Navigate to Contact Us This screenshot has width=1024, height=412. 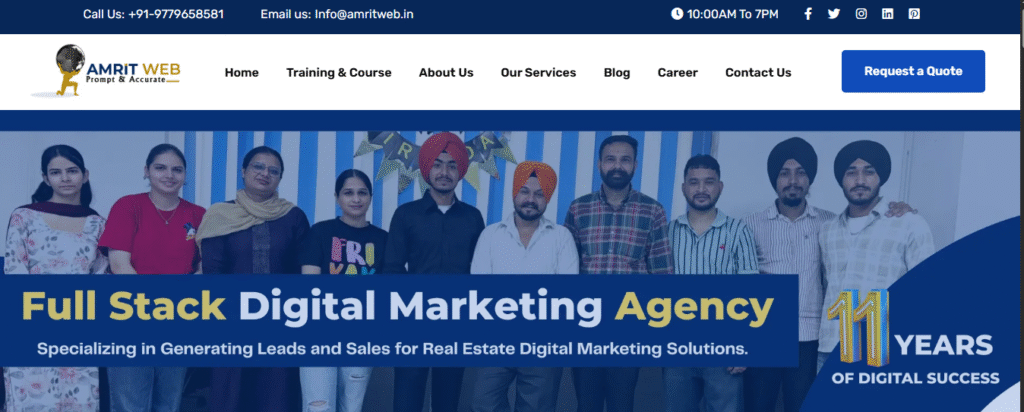pyautogui.click(x=758, y=72)
